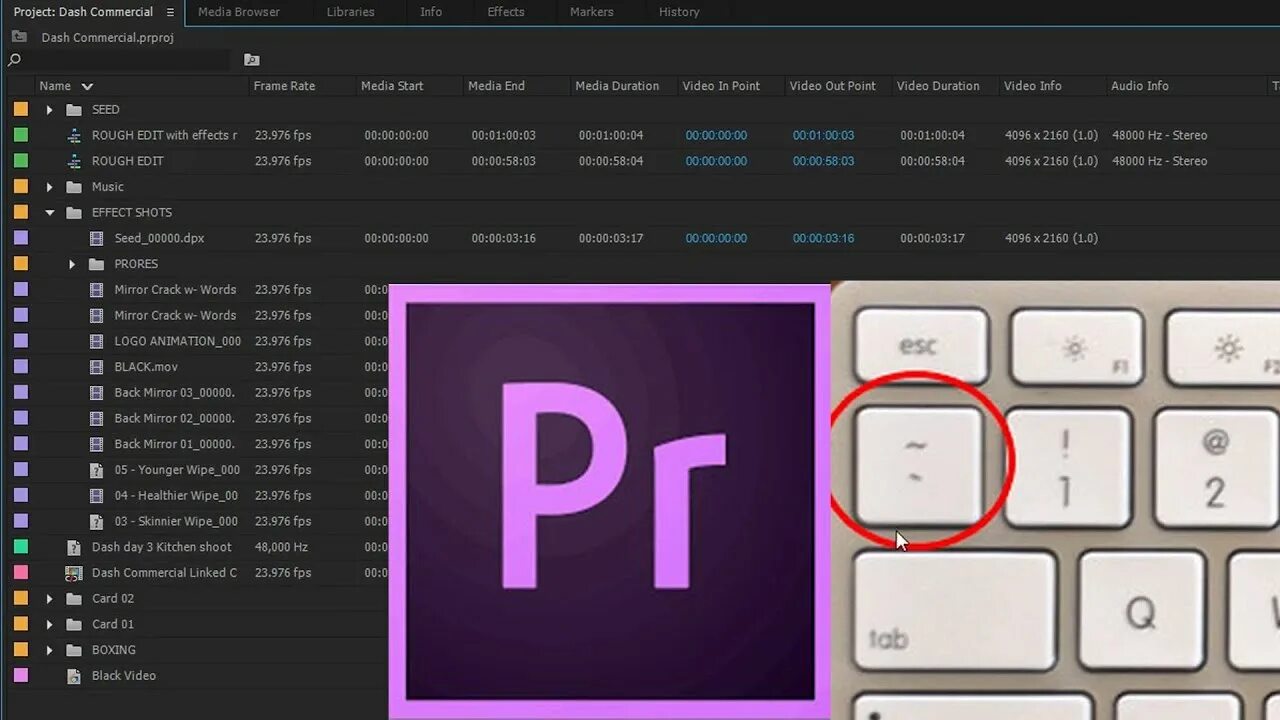Toggle the sort arrow next to Name header
Viewport: 1280px width, 720px height.
point(87,87)
